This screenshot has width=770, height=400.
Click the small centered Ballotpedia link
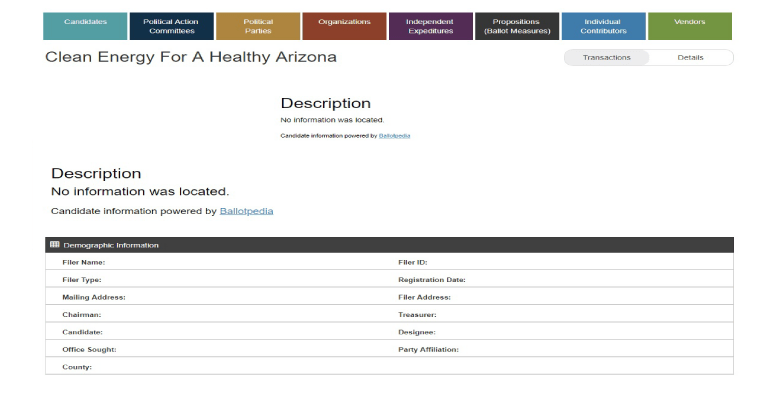394,136
